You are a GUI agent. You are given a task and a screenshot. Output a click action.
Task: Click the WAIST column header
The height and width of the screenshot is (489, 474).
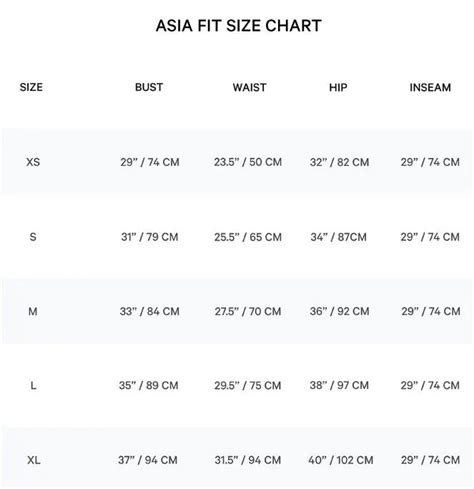click(x=249, y=87)
